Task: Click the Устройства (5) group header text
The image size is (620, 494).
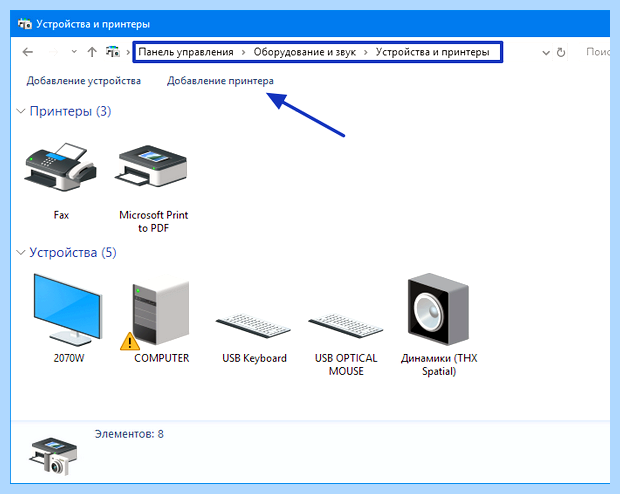Action: pos(73,252)
